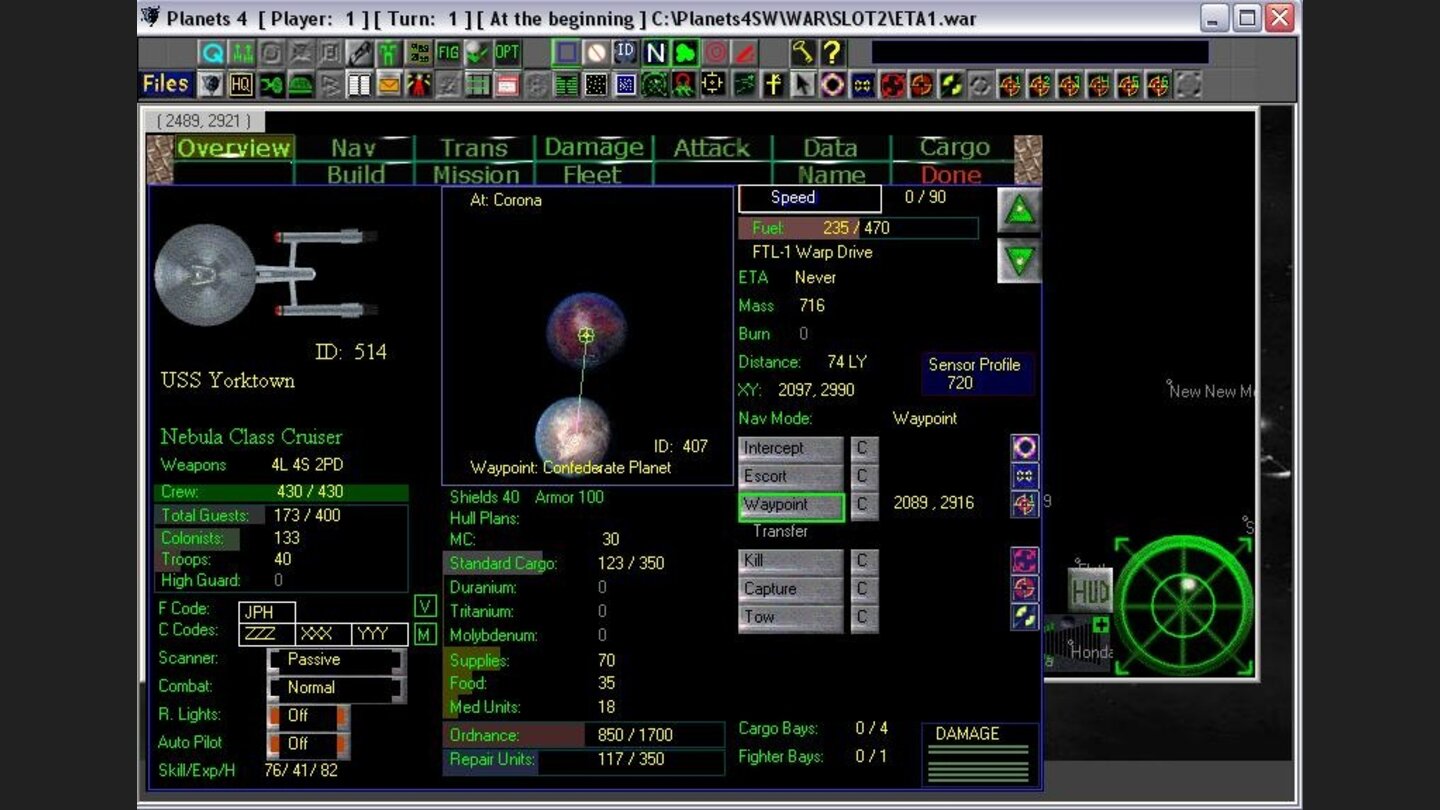This screenshot has height=810, width=1440.
Task: Click the Escort button
Action: point(791,476)
